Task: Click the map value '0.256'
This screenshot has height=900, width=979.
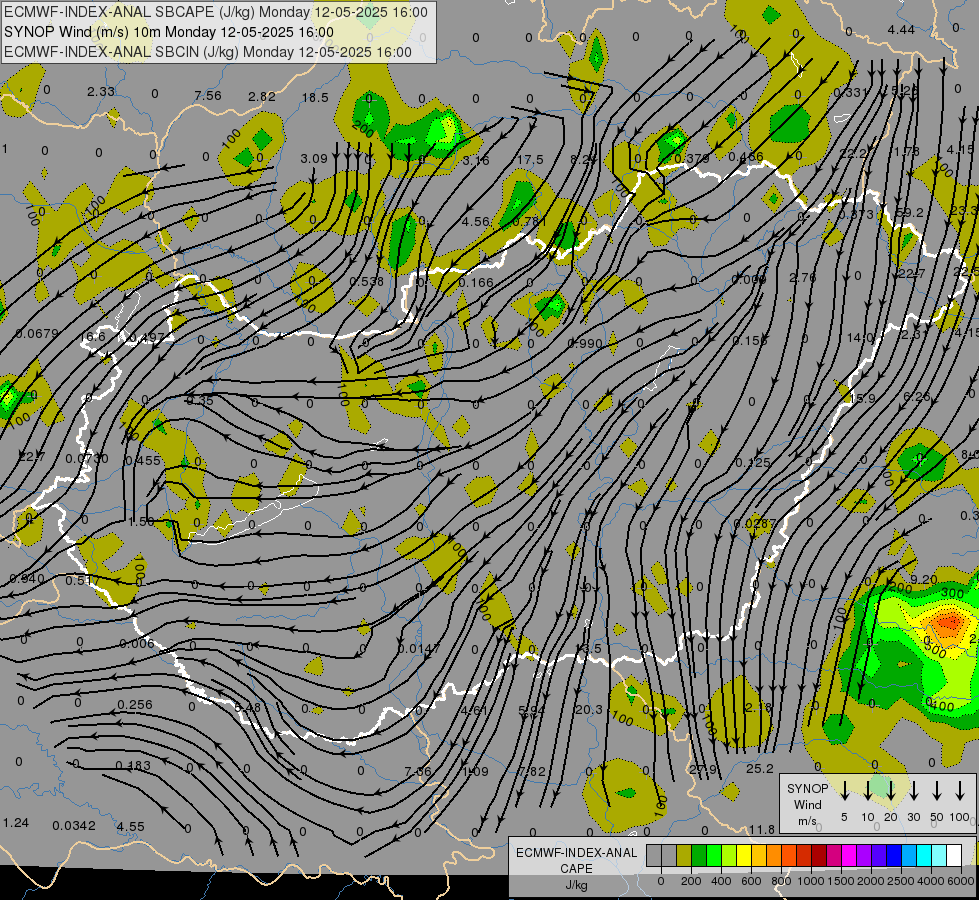Action: [135, 704]
